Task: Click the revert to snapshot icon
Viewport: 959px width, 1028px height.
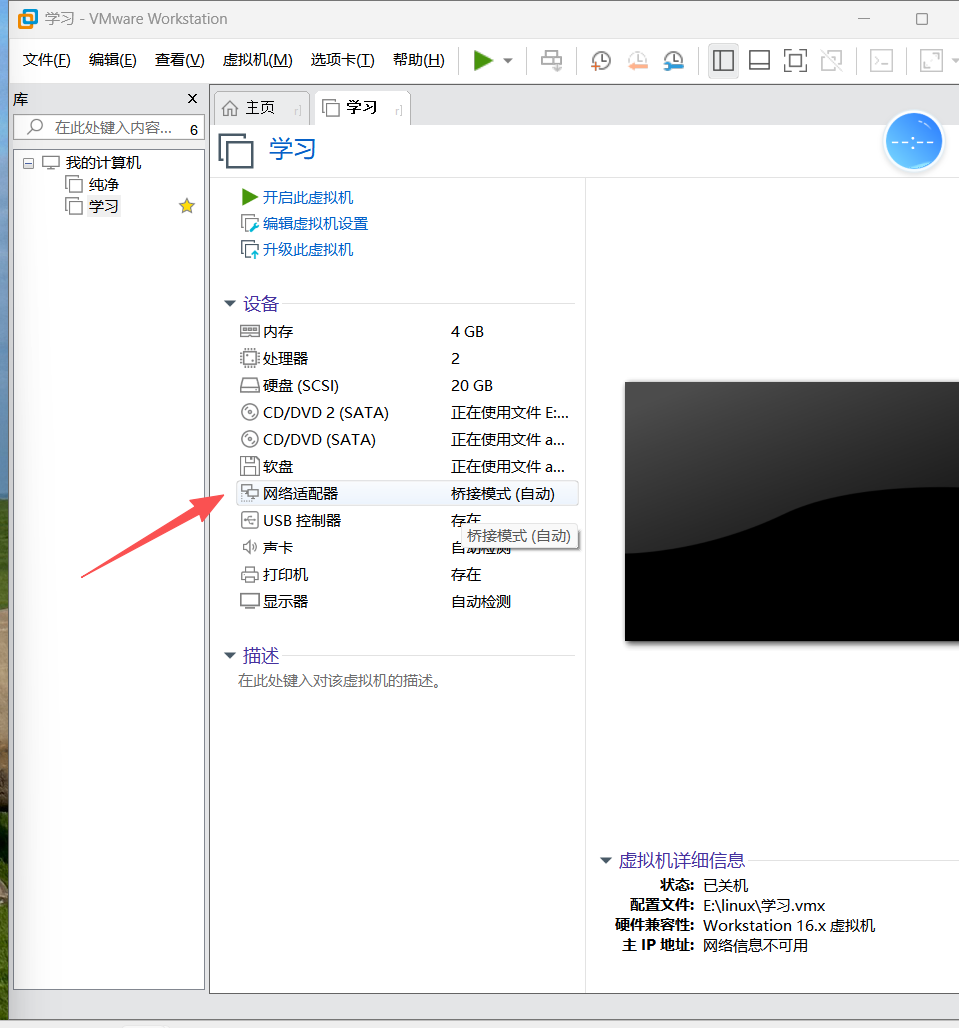Action: pyautogui.click(x=637, y=60)
